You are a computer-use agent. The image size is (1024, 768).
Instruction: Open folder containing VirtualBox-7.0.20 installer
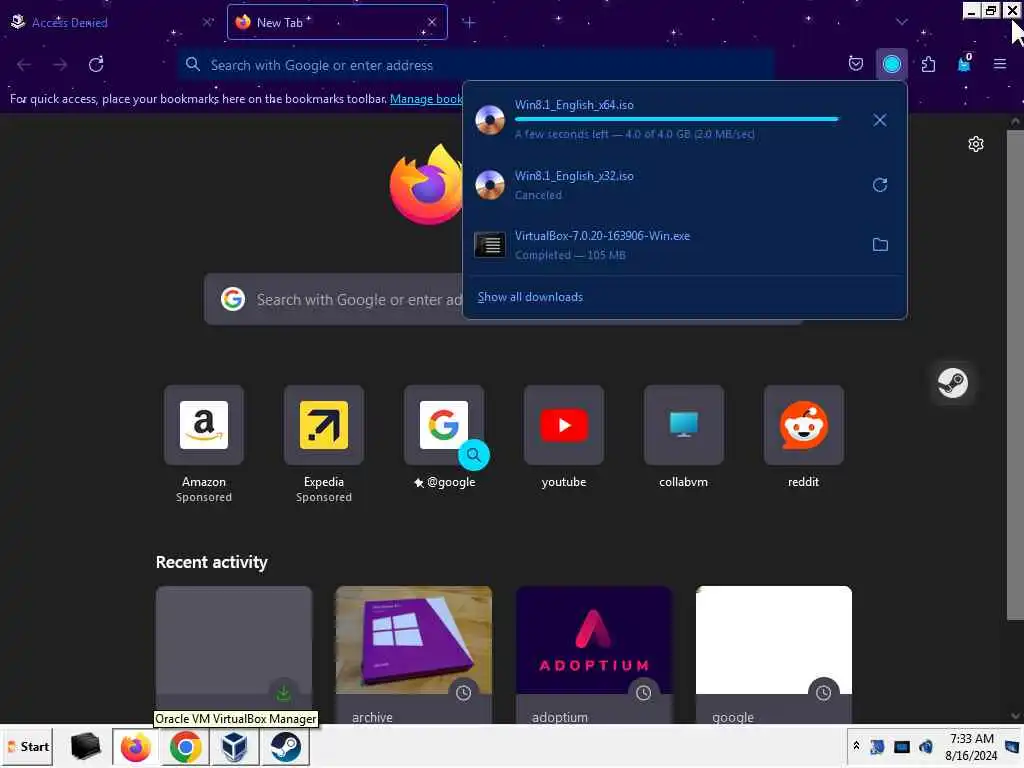pos(880,245)
